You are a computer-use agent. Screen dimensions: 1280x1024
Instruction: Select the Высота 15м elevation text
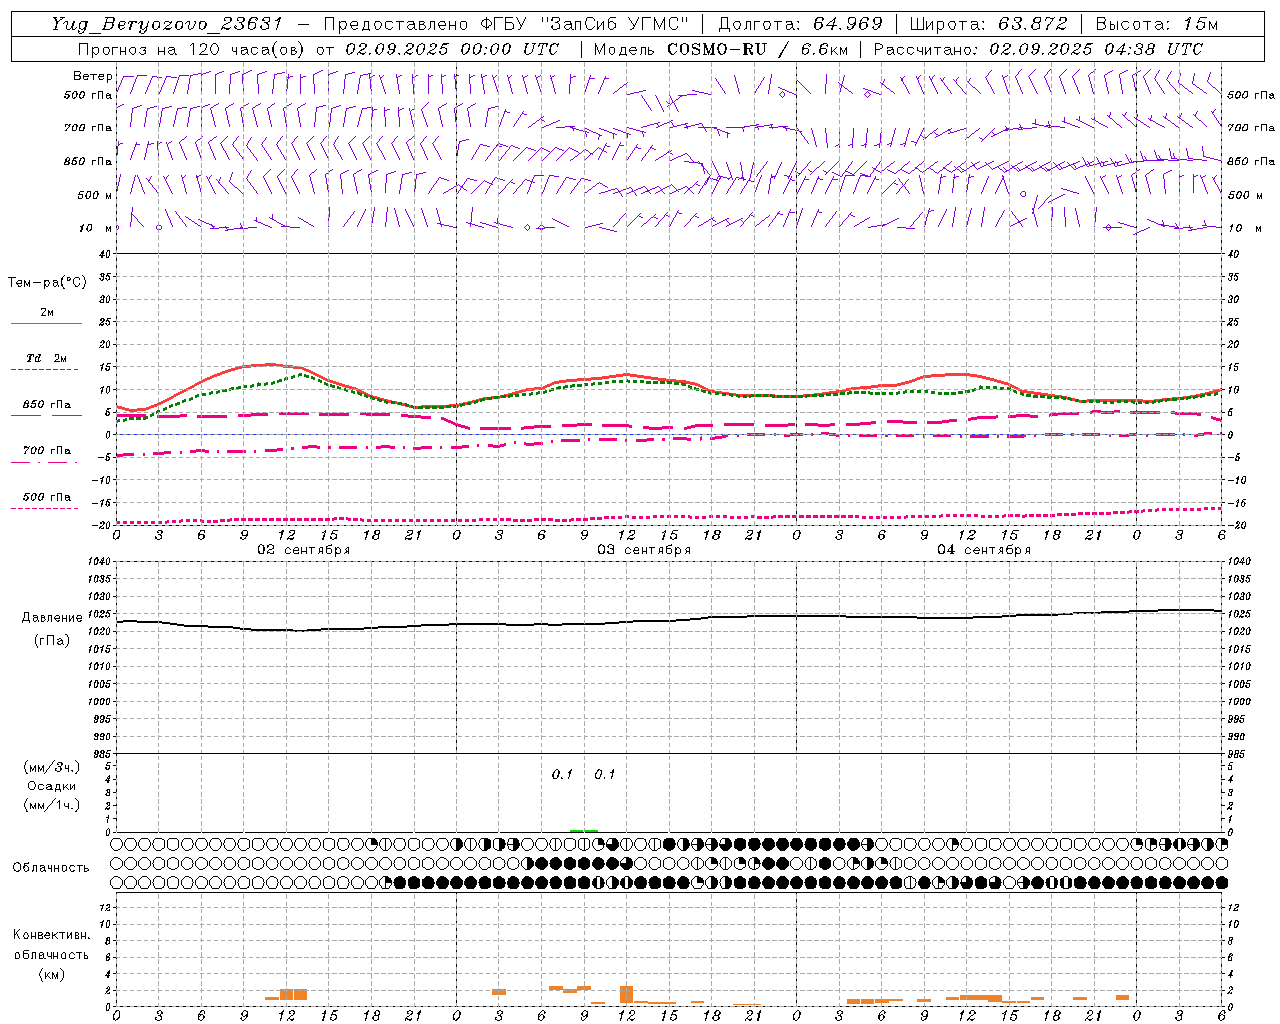tap(1156, 24)
